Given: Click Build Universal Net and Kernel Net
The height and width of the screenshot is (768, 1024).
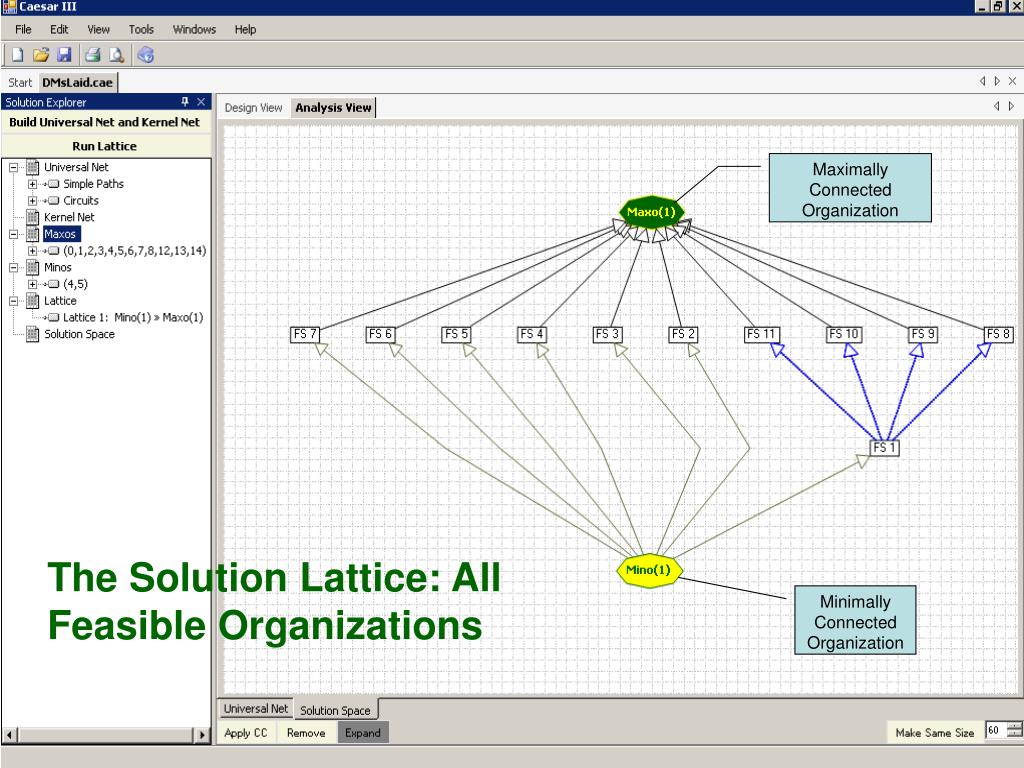Looking at the screenshot, I should tap(104, 122).
